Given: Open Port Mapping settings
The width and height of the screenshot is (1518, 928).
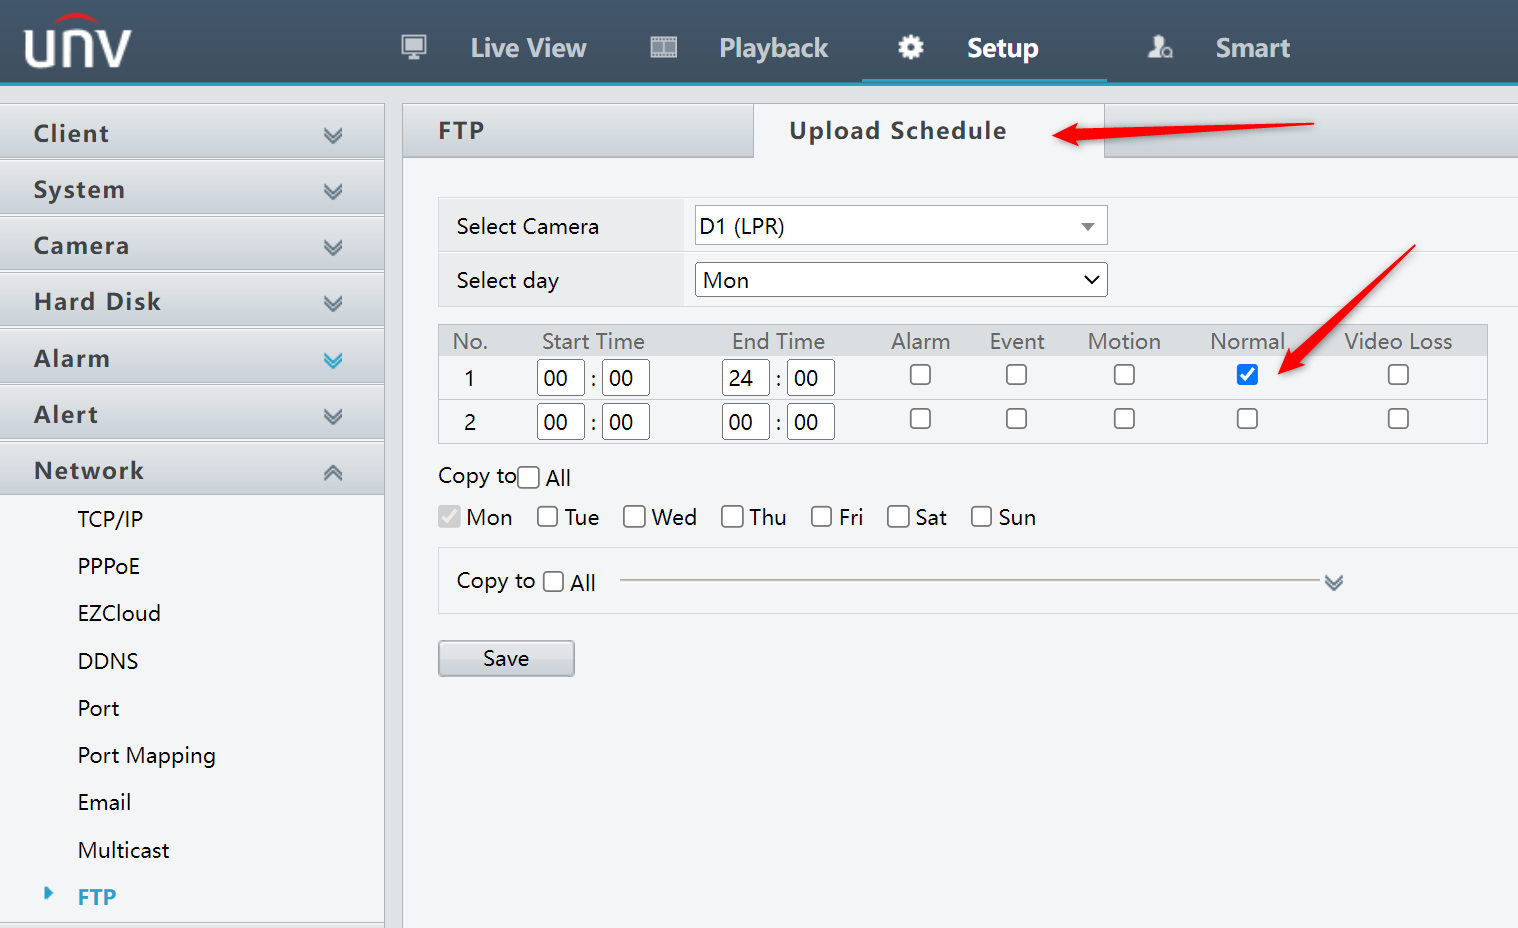Looking at the screenshot, I should pyautogui.click(x=146, y=755).
